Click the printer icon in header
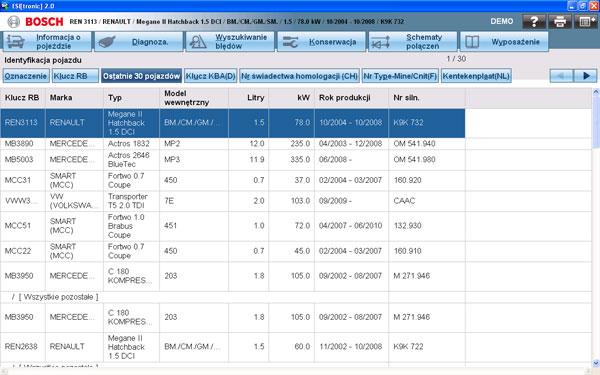 [x=560, y=21]
